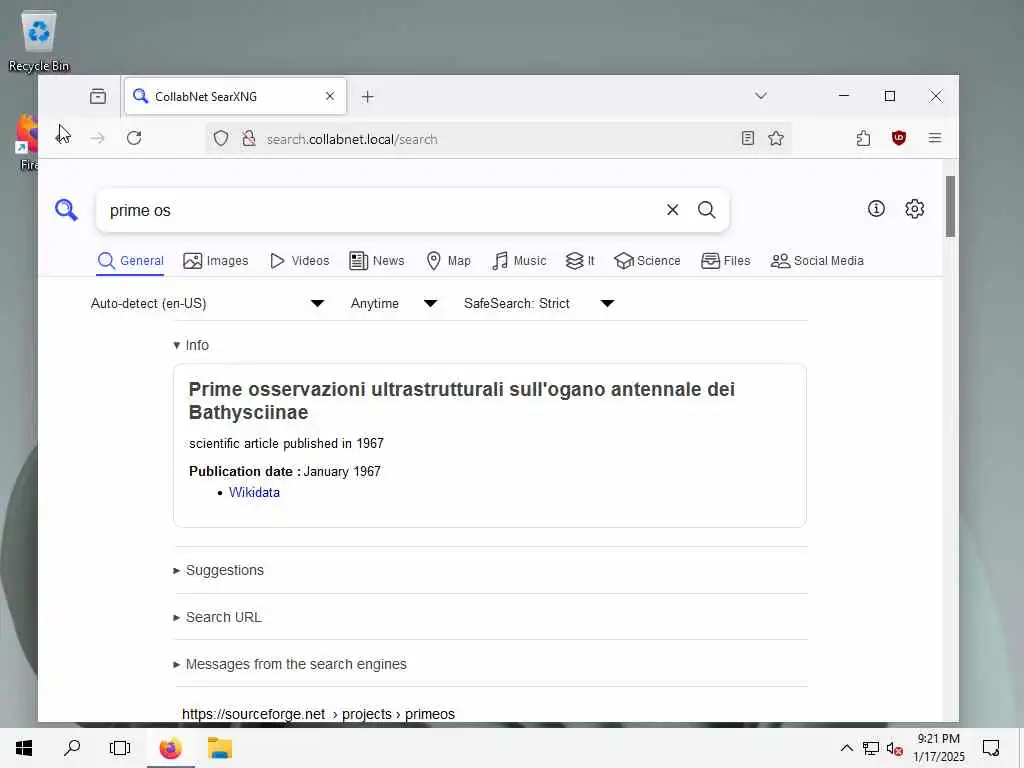This screenshot has width=1024, height=768.
Task: Reload the page with refresh icon
Action: click(134, 138)
